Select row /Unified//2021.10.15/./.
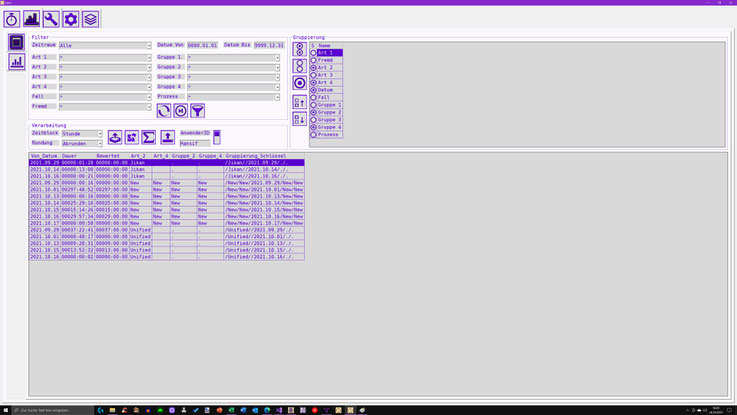737x415 pixels. click(x=167, y=250)
